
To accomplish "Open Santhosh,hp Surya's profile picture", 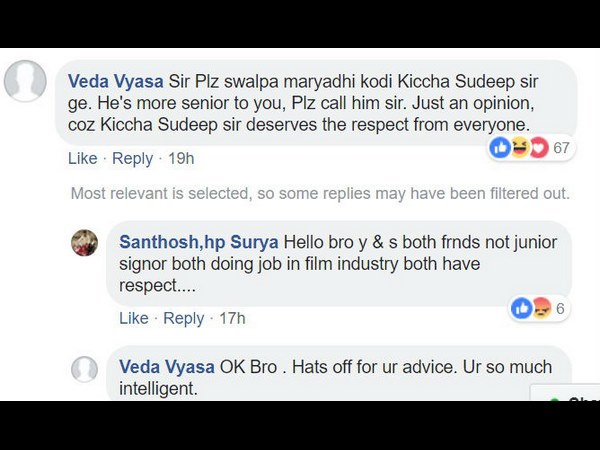I will pyautogui.click(x=85, y=243).
